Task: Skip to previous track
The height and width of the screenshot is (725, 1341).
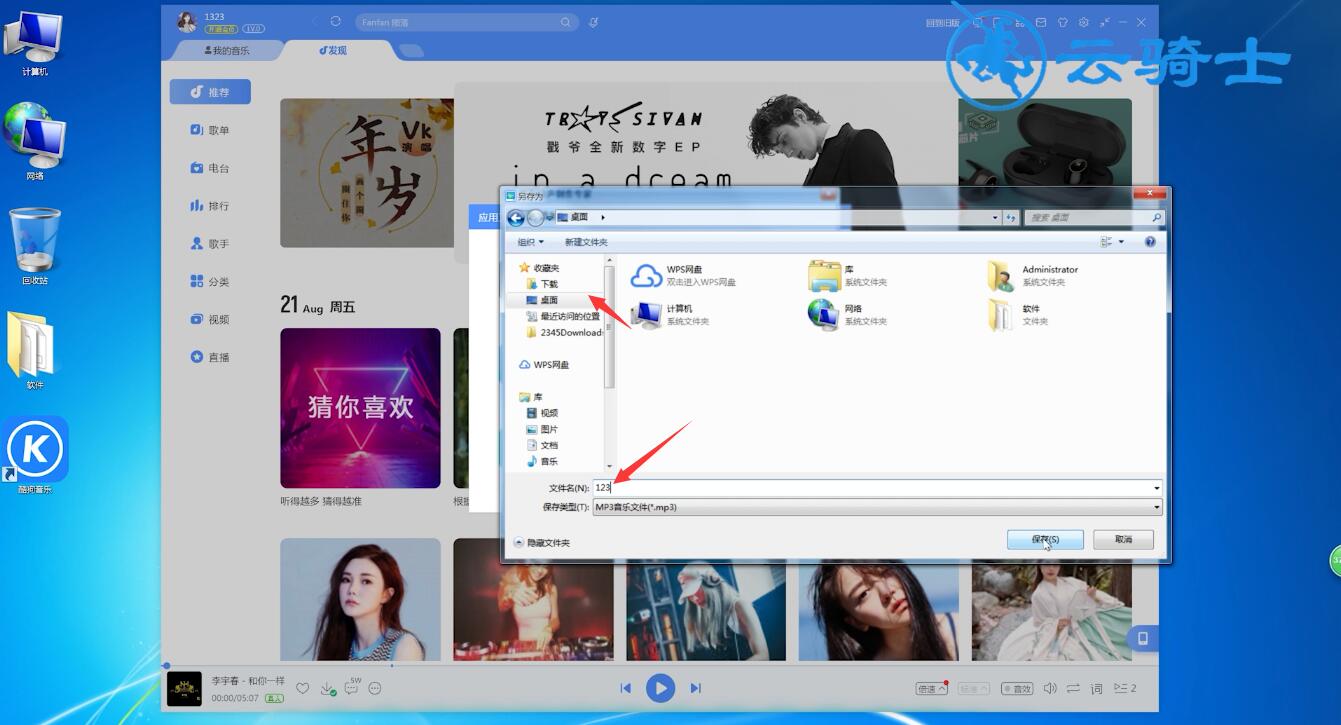Action: pos(626,688)
